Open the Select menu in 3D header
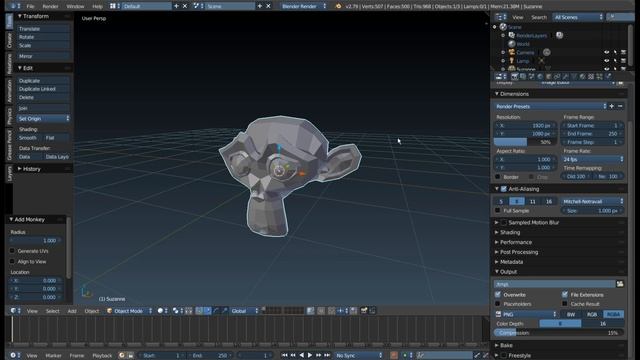The height and width of the screenshot is (360, 640). (52, 311)
